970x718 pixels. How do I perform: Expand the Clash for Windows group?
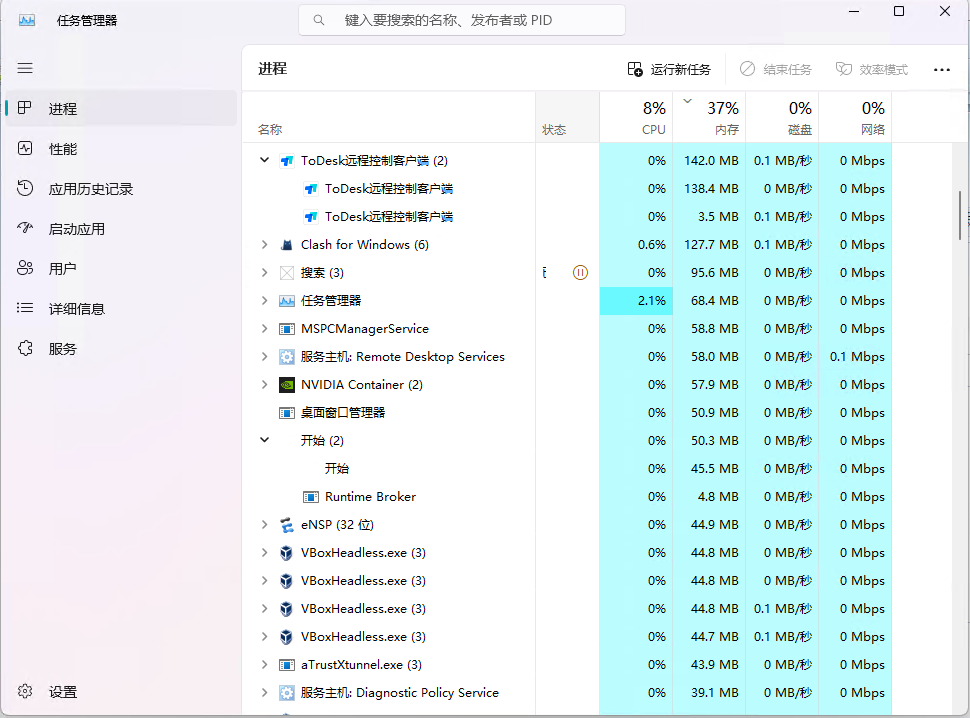tap(264, 245)
